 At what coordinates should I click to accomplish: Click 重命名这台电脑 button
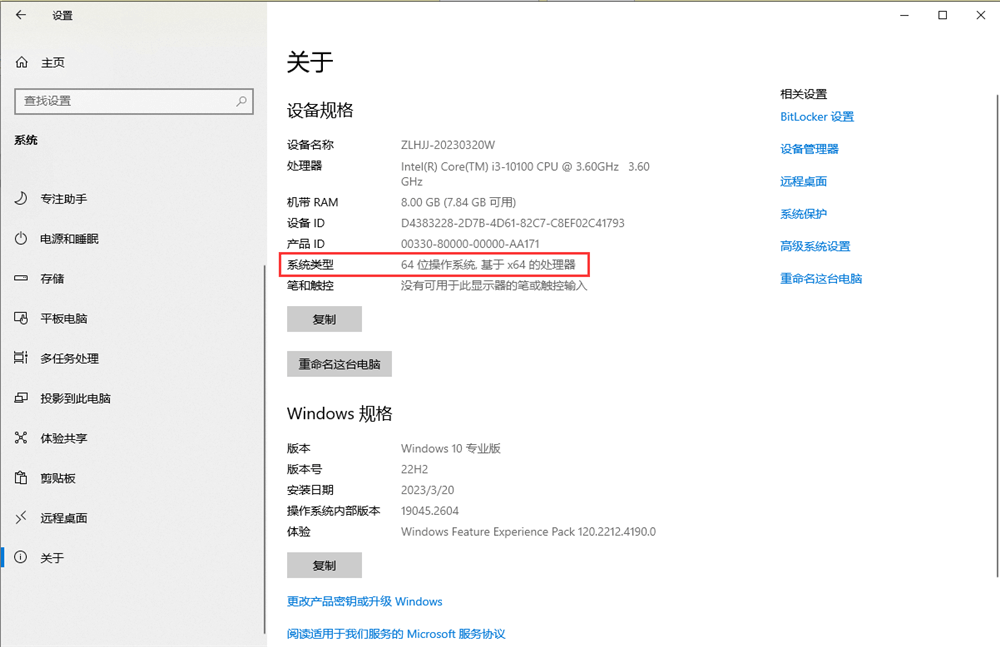(x=339, y=364)
